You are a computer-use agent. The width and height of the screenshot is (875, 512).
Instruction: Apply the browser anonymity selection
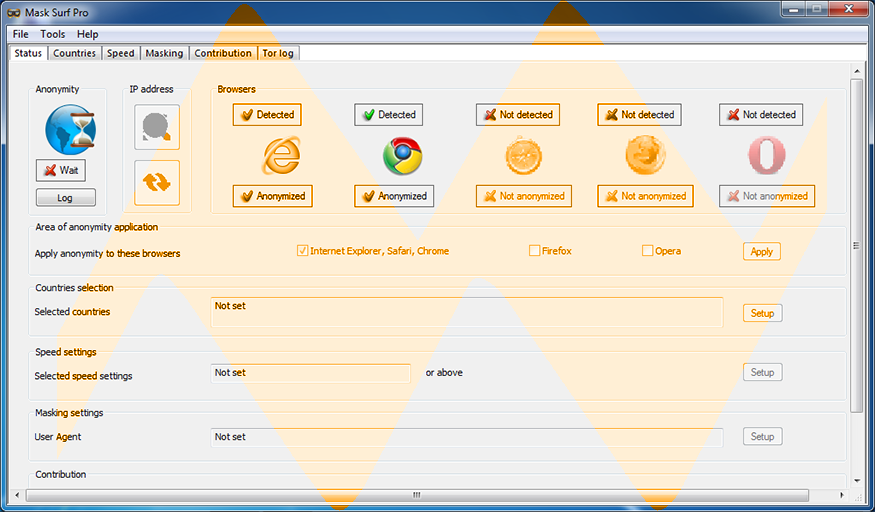tap(762, 252)
